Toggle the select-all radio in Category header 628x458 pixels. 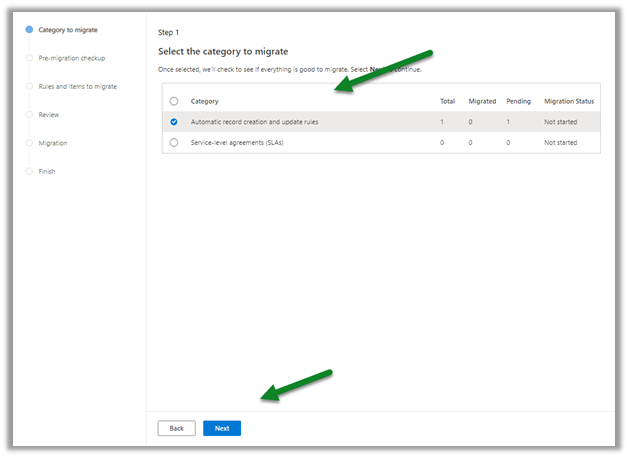(174, 101)
